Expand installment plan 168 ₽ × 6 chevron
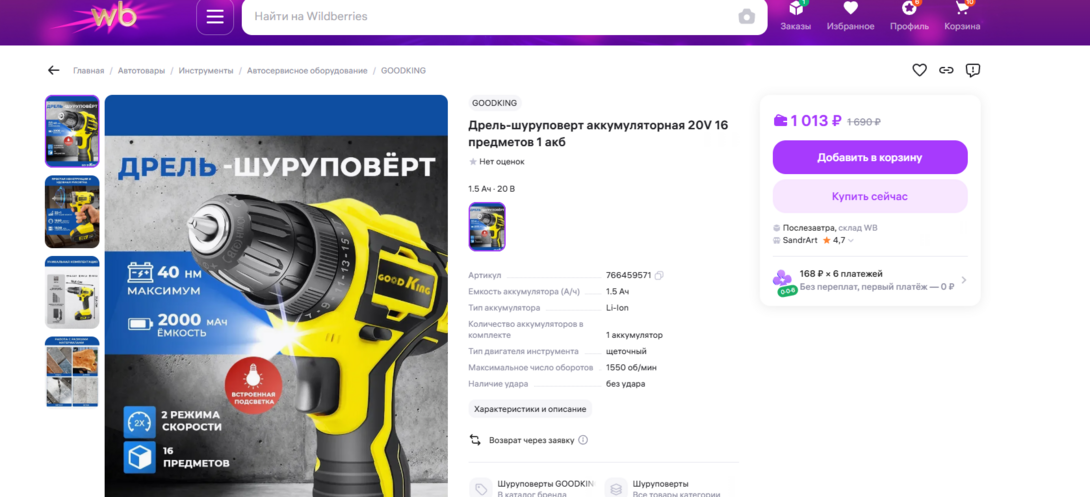 (963, 280)
